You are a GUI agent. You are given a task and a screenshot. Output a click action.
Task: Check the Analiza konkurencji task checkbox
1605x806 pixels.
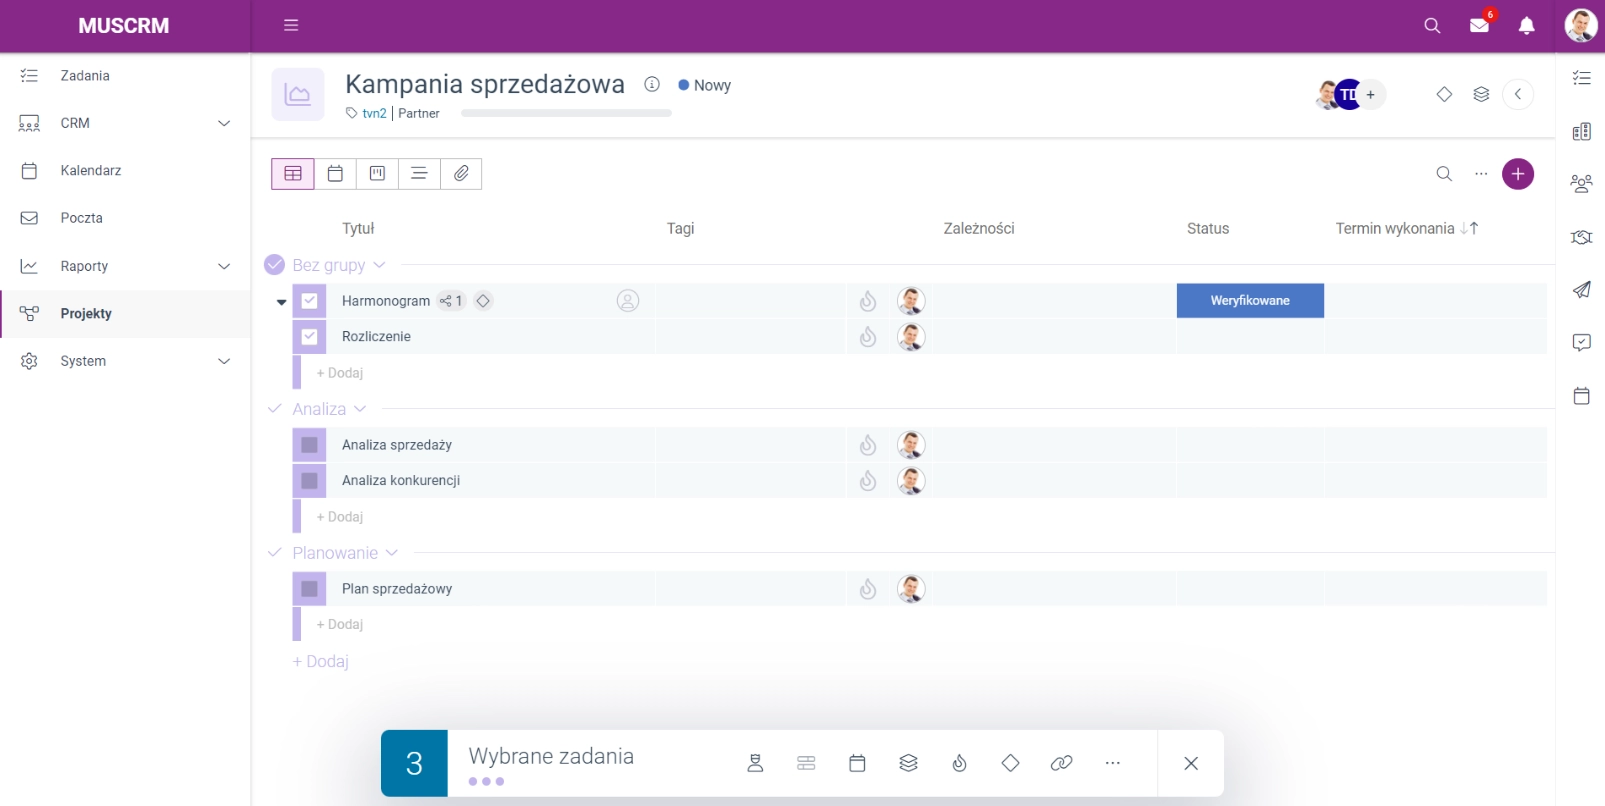pos(309,481)
